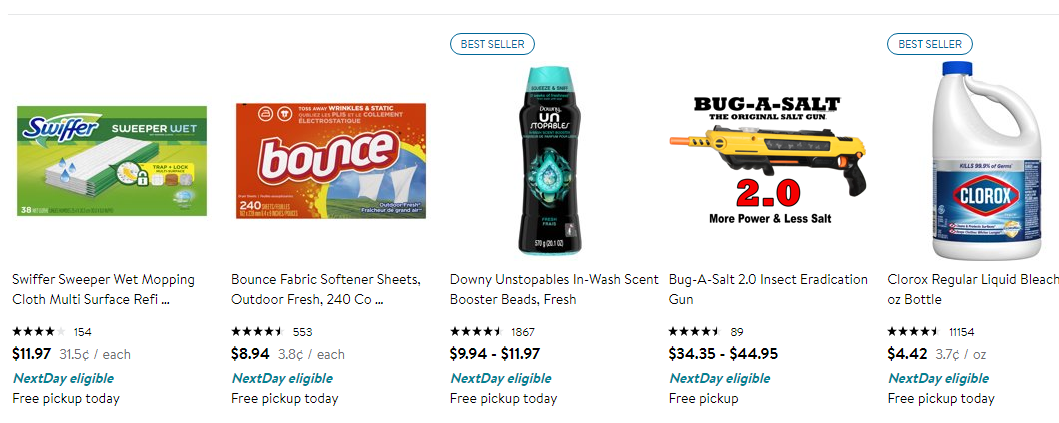Open the Swiffer Sweeper Wet product image
The height and width of the screenshot is (423, 1059).
coord(112,160)
